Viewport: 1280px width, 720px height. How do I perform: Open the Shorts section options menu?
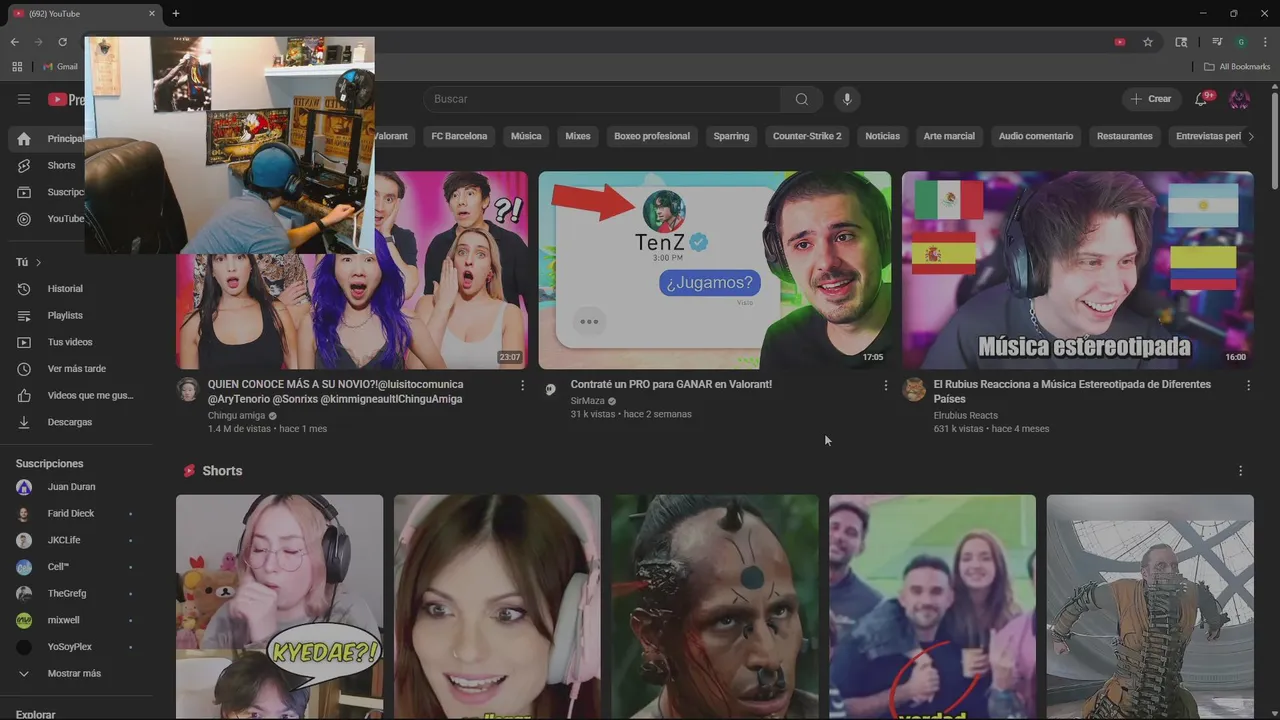coord(1241,471)
